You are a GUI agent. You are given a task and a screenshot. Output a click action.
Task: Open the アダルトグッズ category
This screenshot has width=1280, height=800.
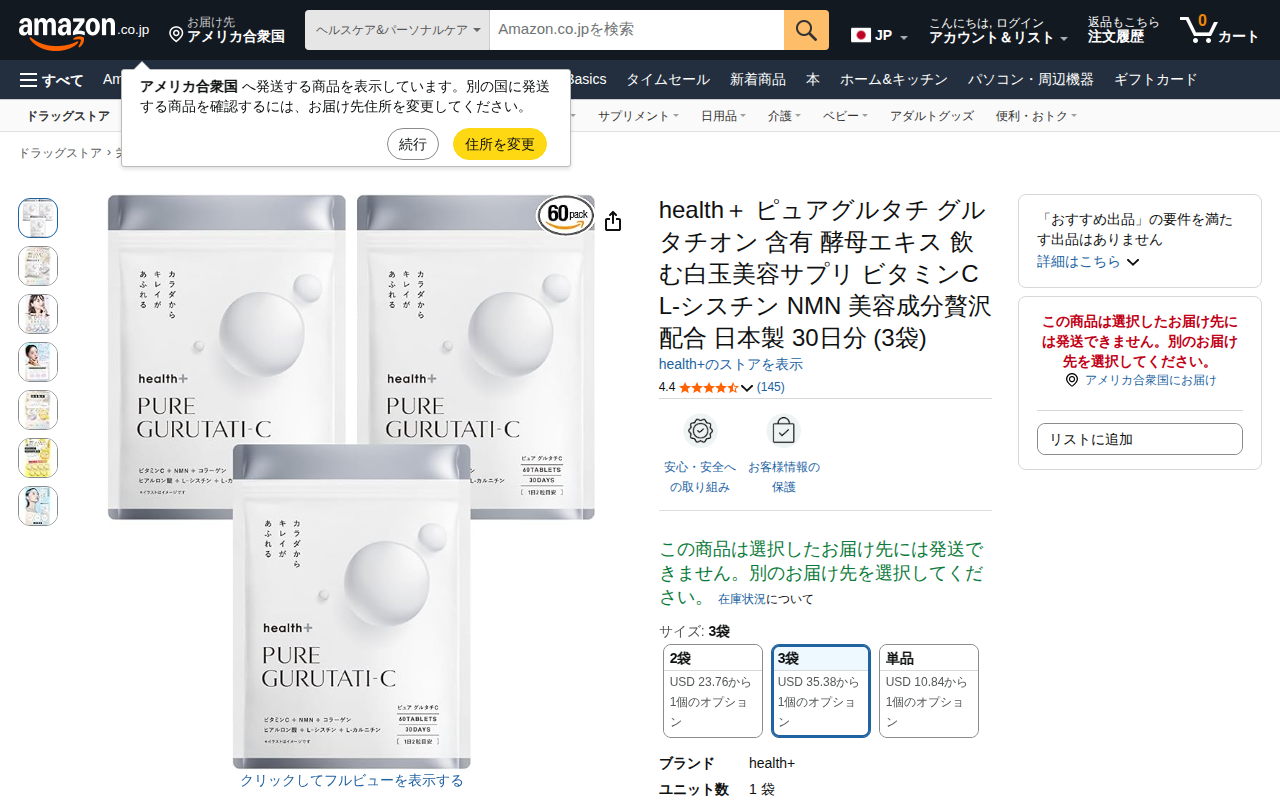[932, 116]
